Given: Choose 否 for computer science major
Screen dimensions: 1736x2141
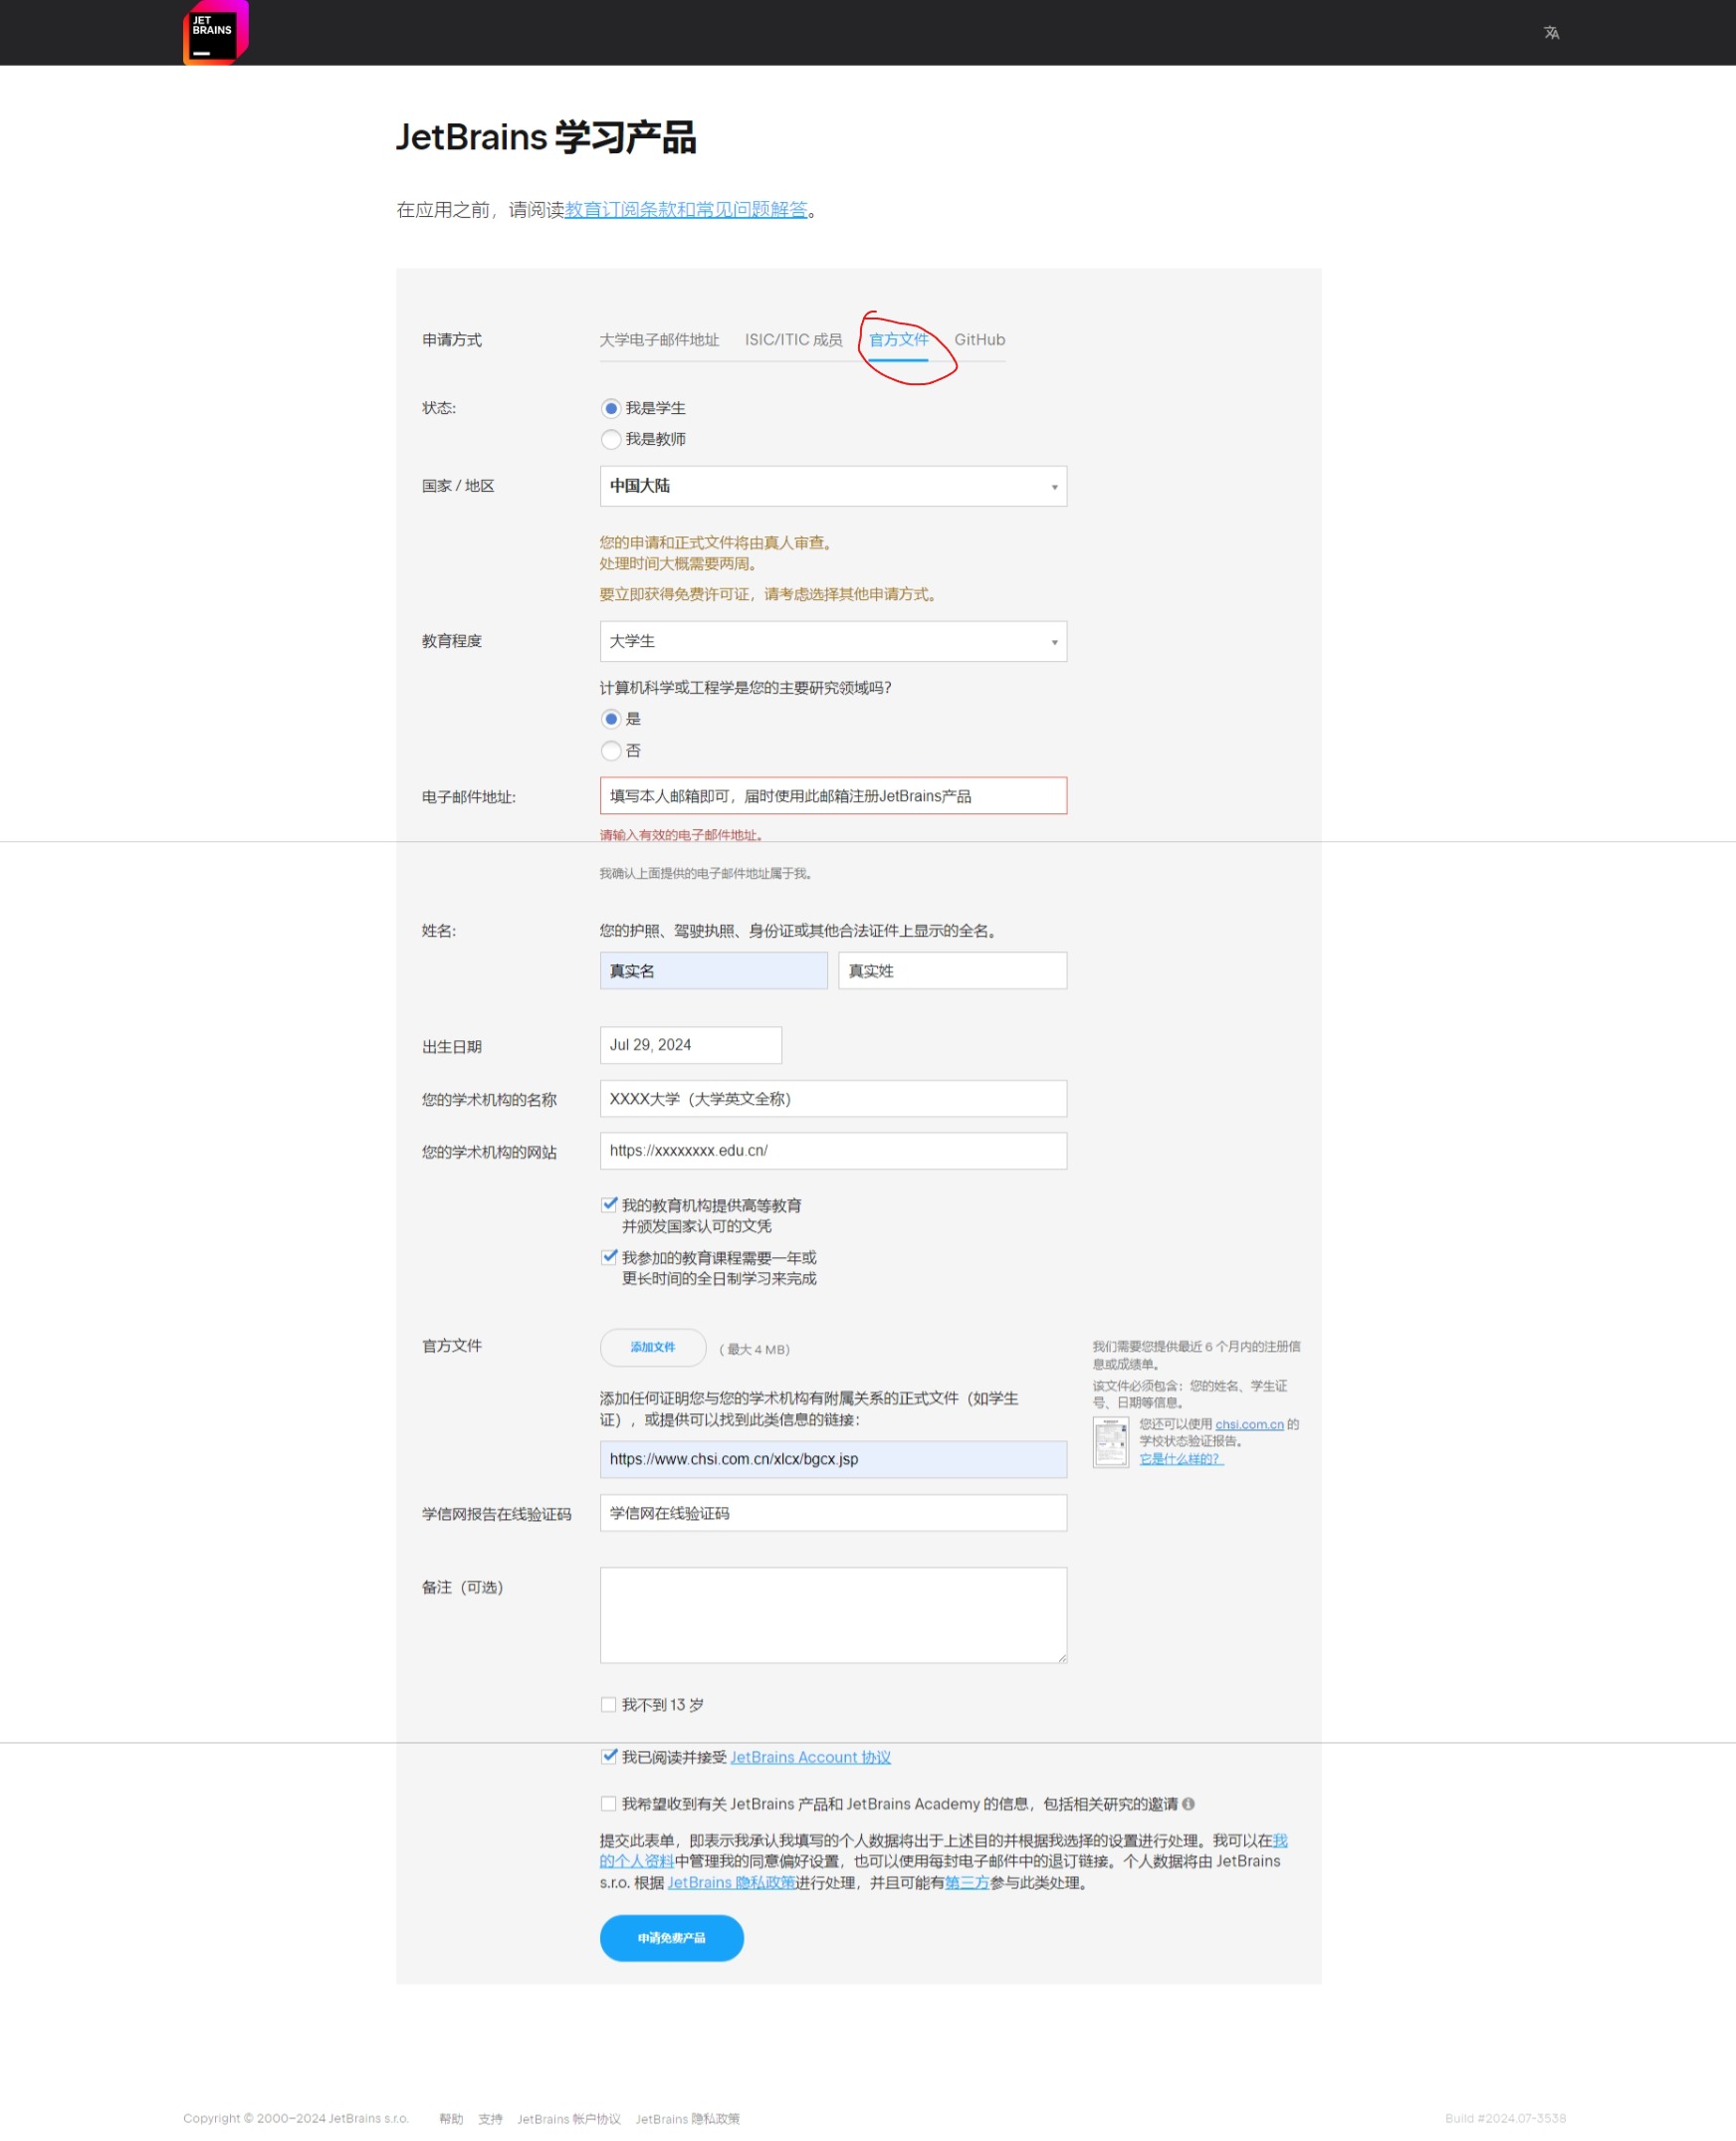Looking at the screenshot, I should 611,750.
